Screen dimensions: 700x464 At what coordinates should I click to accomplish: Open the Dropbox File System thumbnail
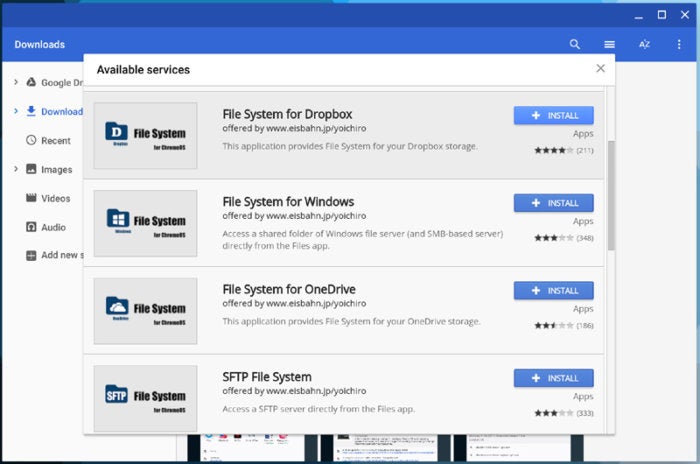click(x=146, y=135)
